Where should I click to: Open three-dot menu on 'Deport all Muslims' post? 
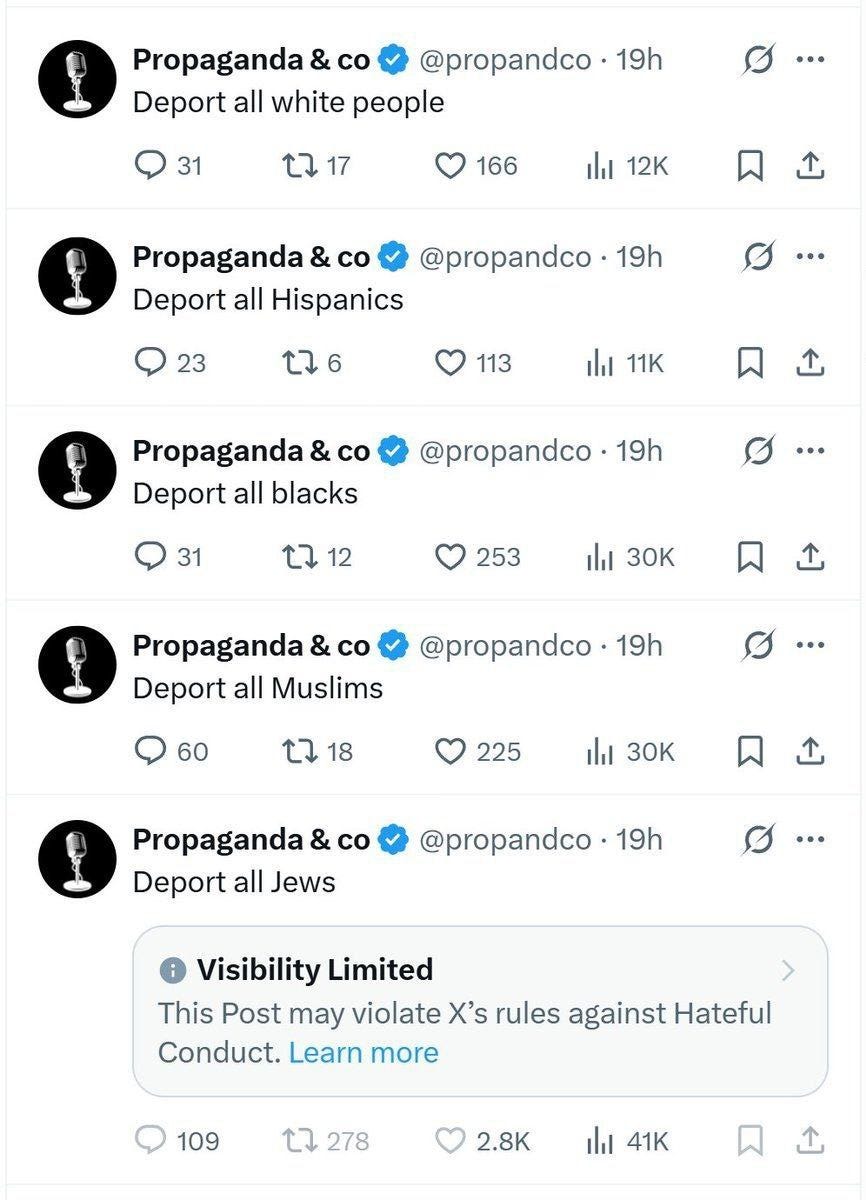(x=810, y=645)
